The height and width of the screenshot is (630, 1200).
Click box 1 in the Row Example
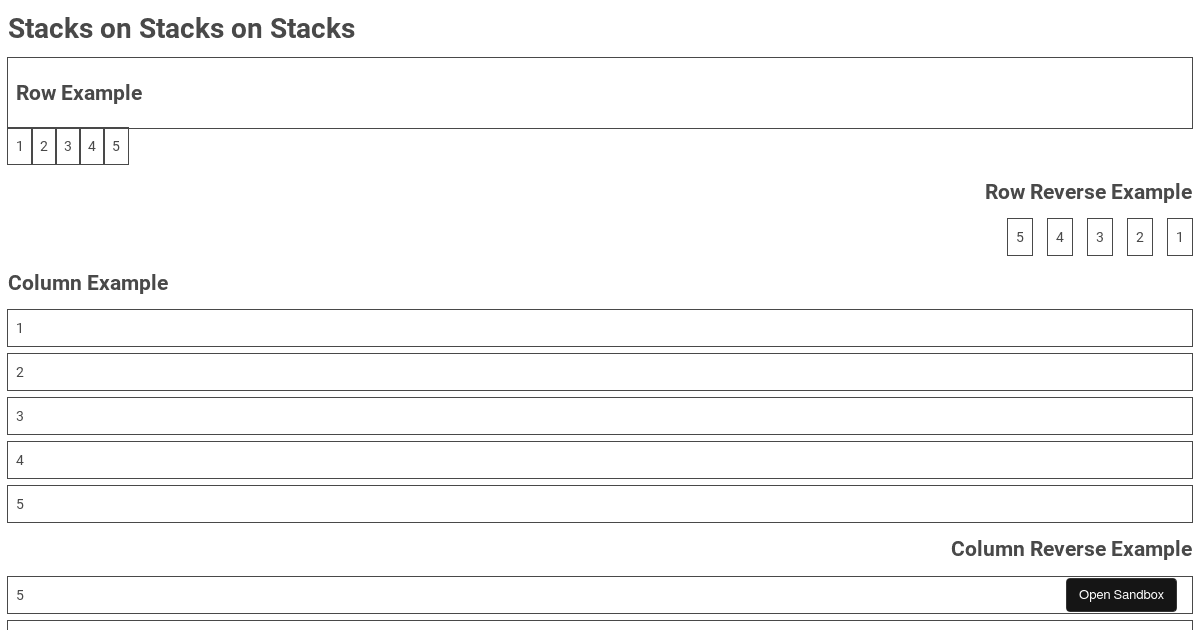coord(20,146)
